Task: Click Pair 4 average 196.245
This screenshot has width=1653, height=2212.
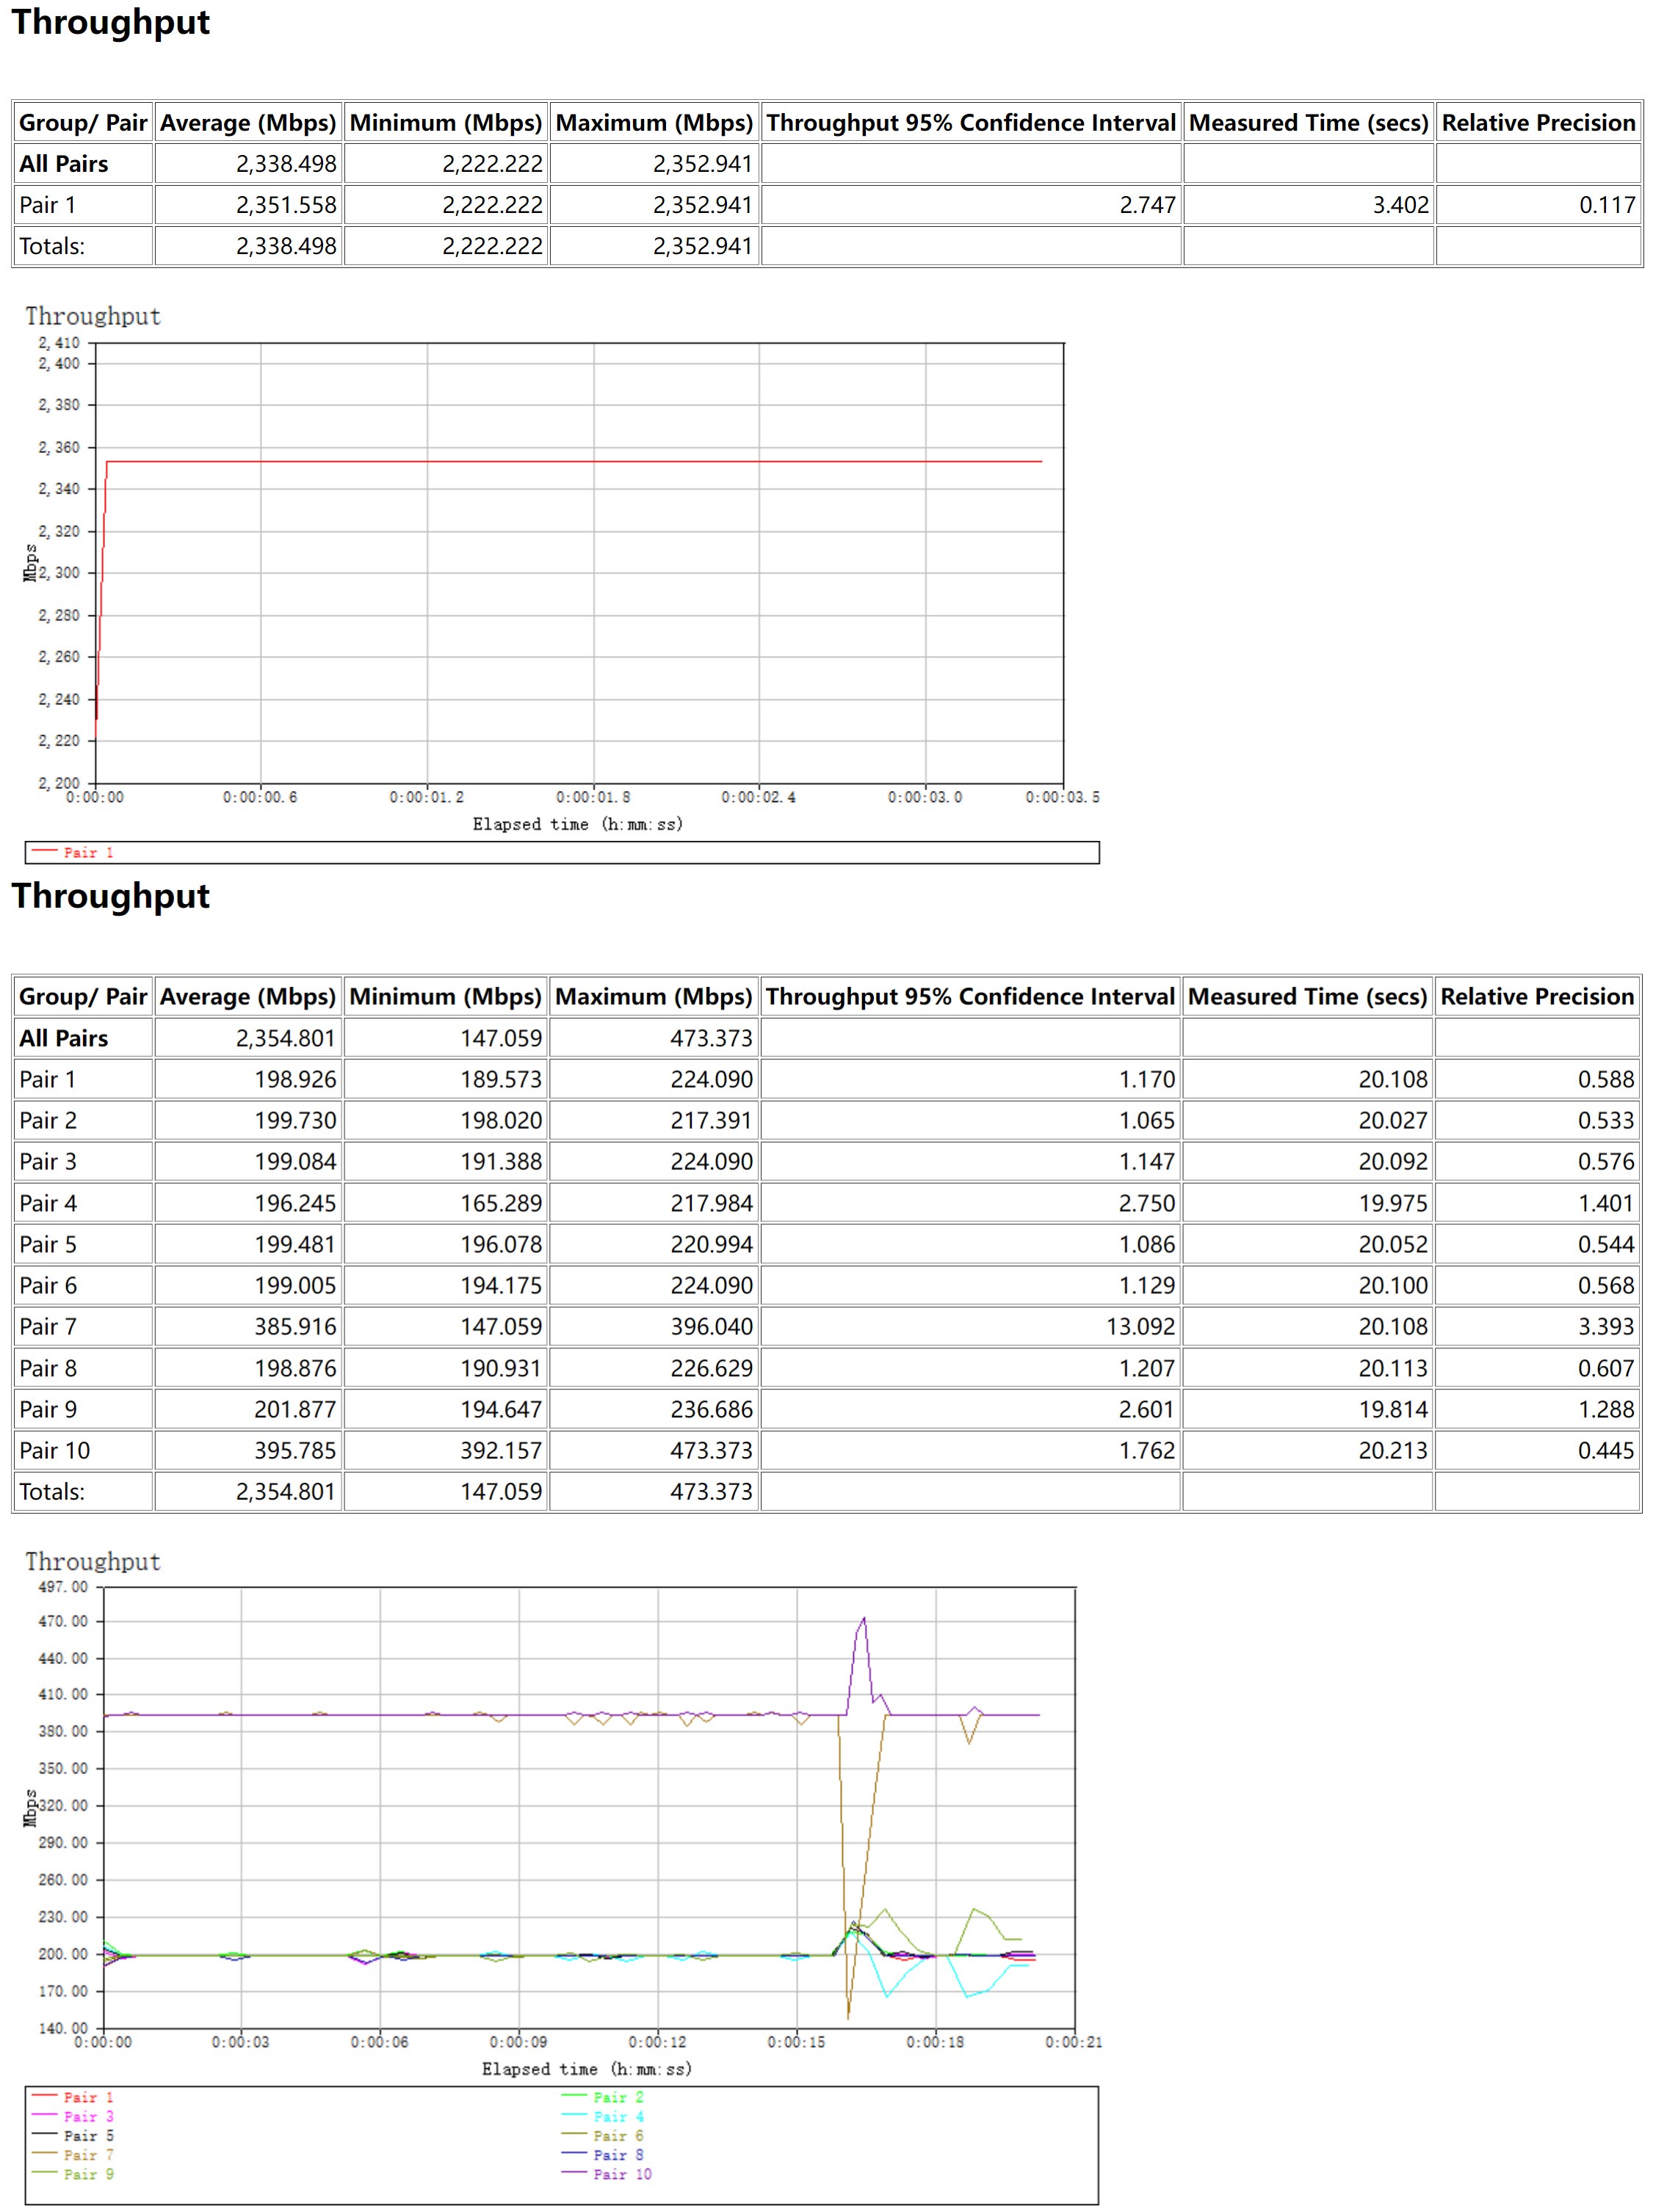Action: point(295,1203)
